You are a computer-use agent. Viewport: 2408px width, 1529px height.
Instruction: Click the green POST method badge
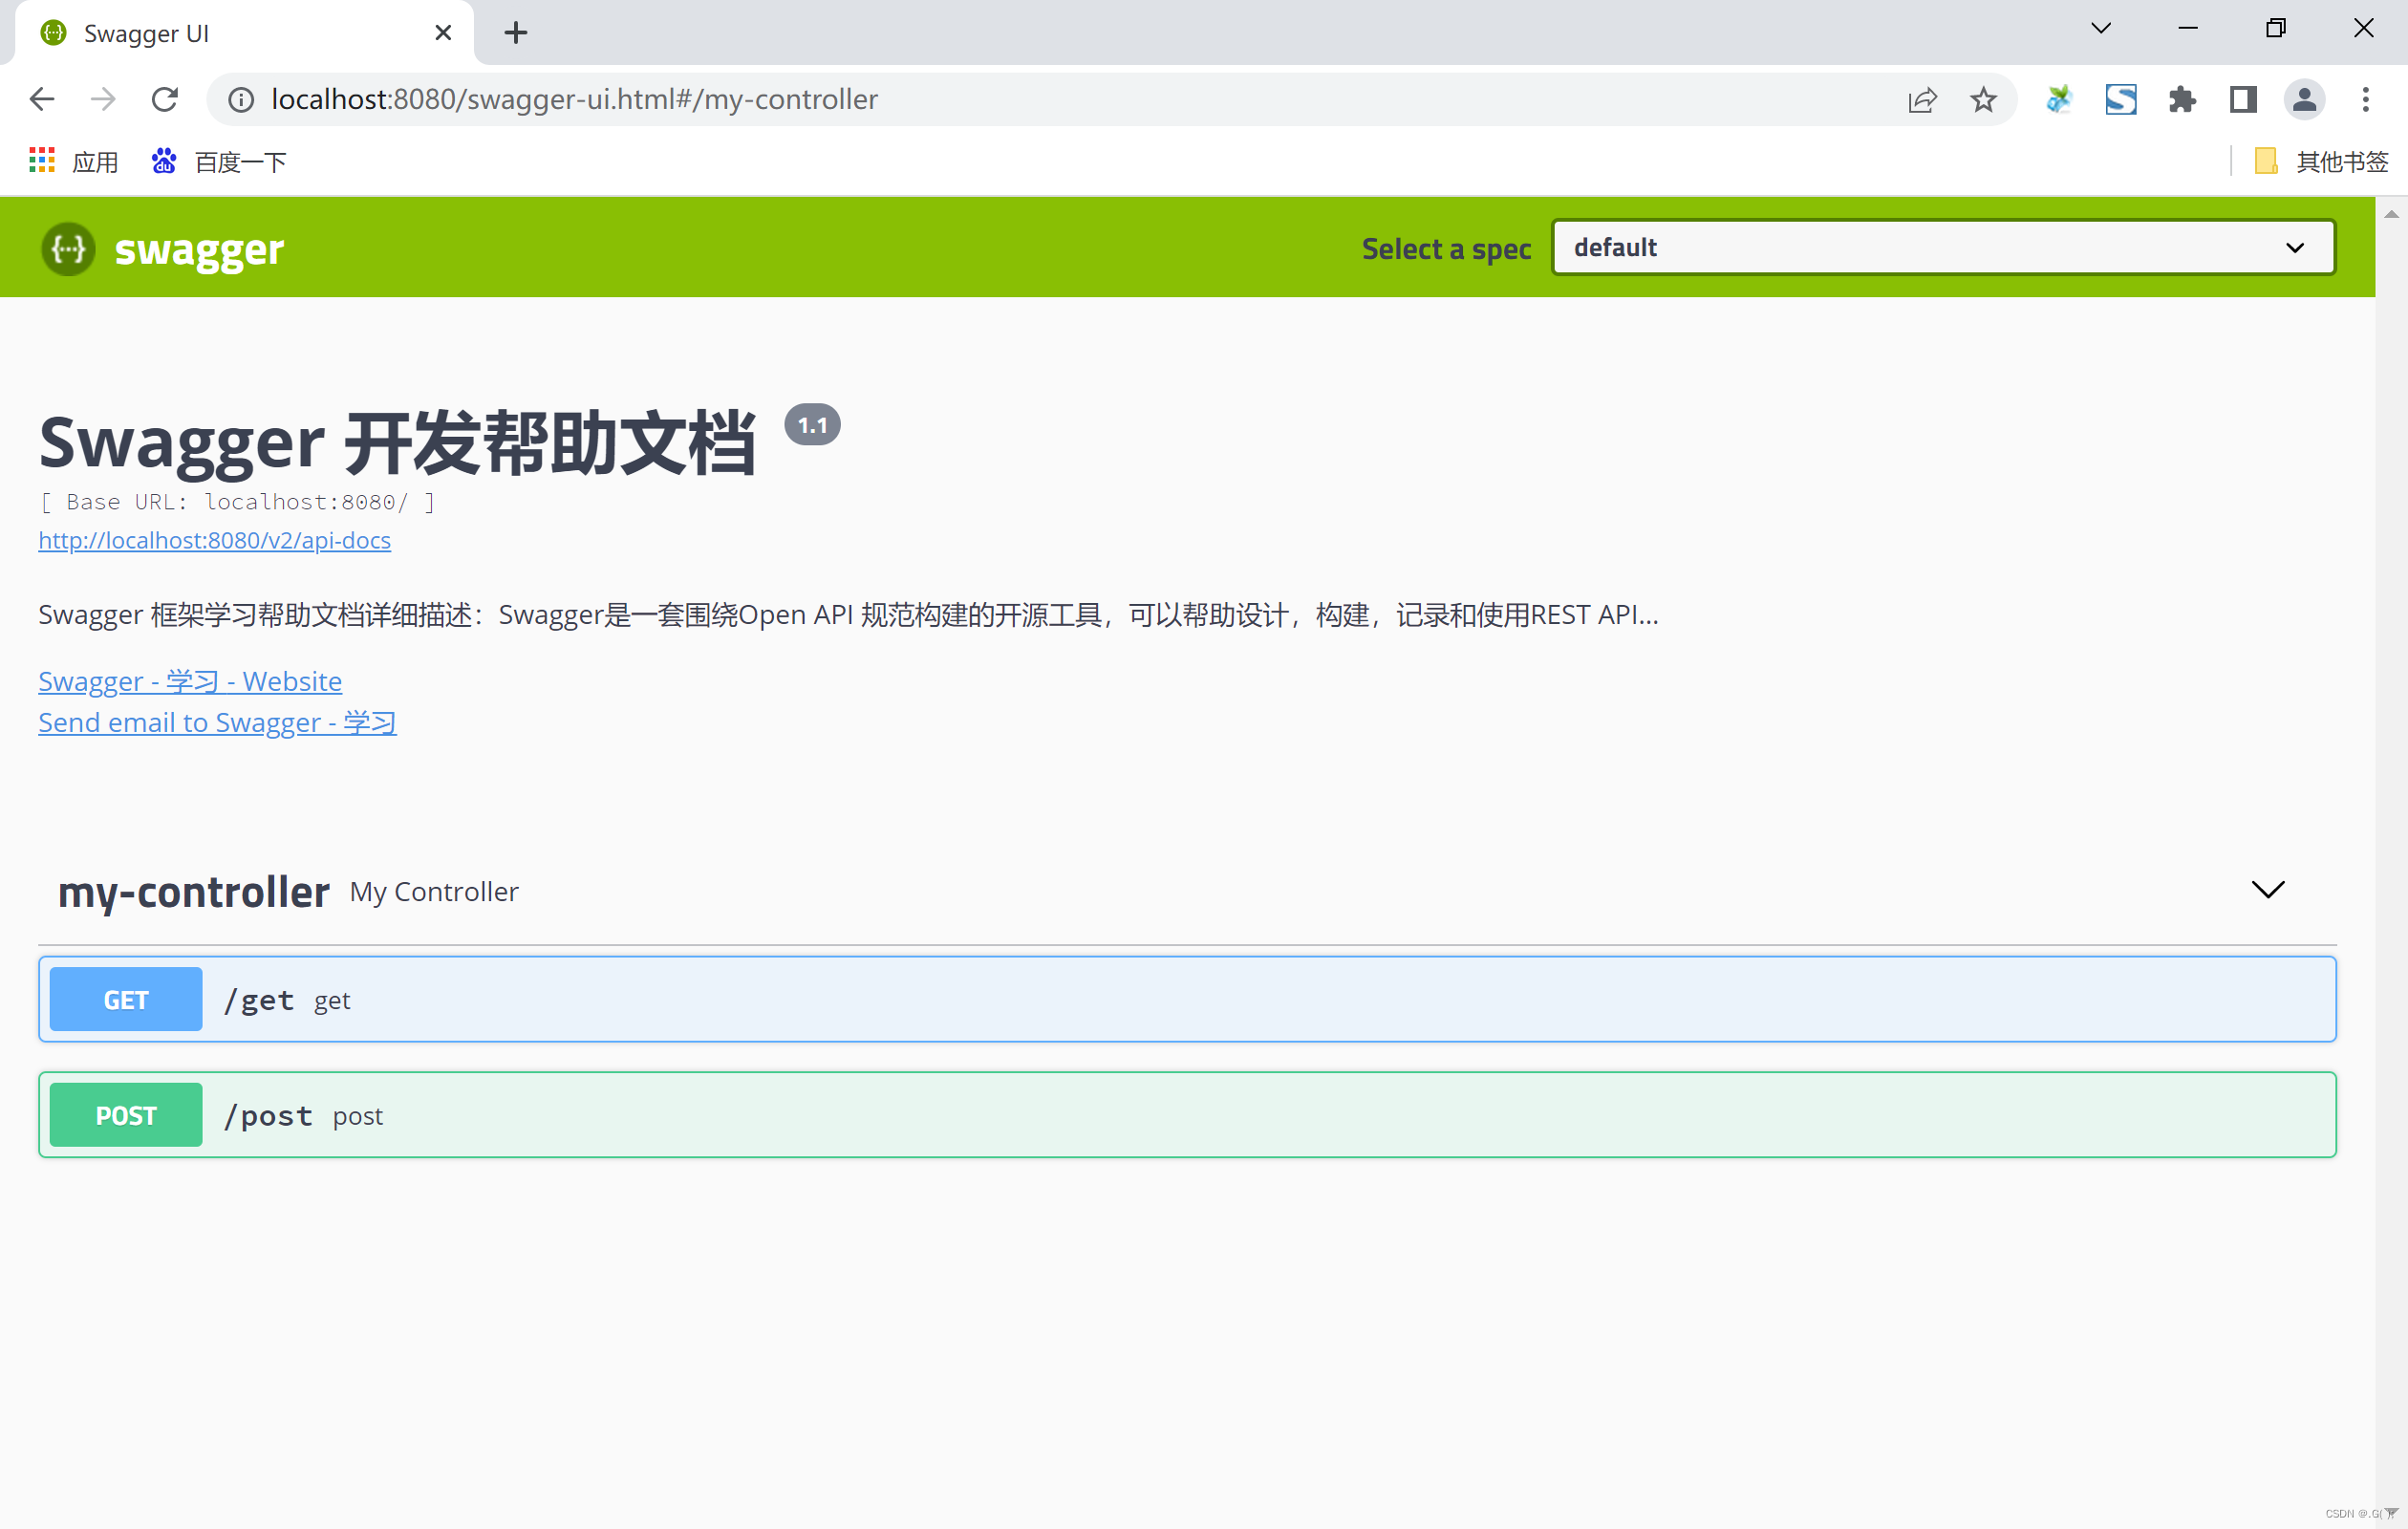[126, 1114]
